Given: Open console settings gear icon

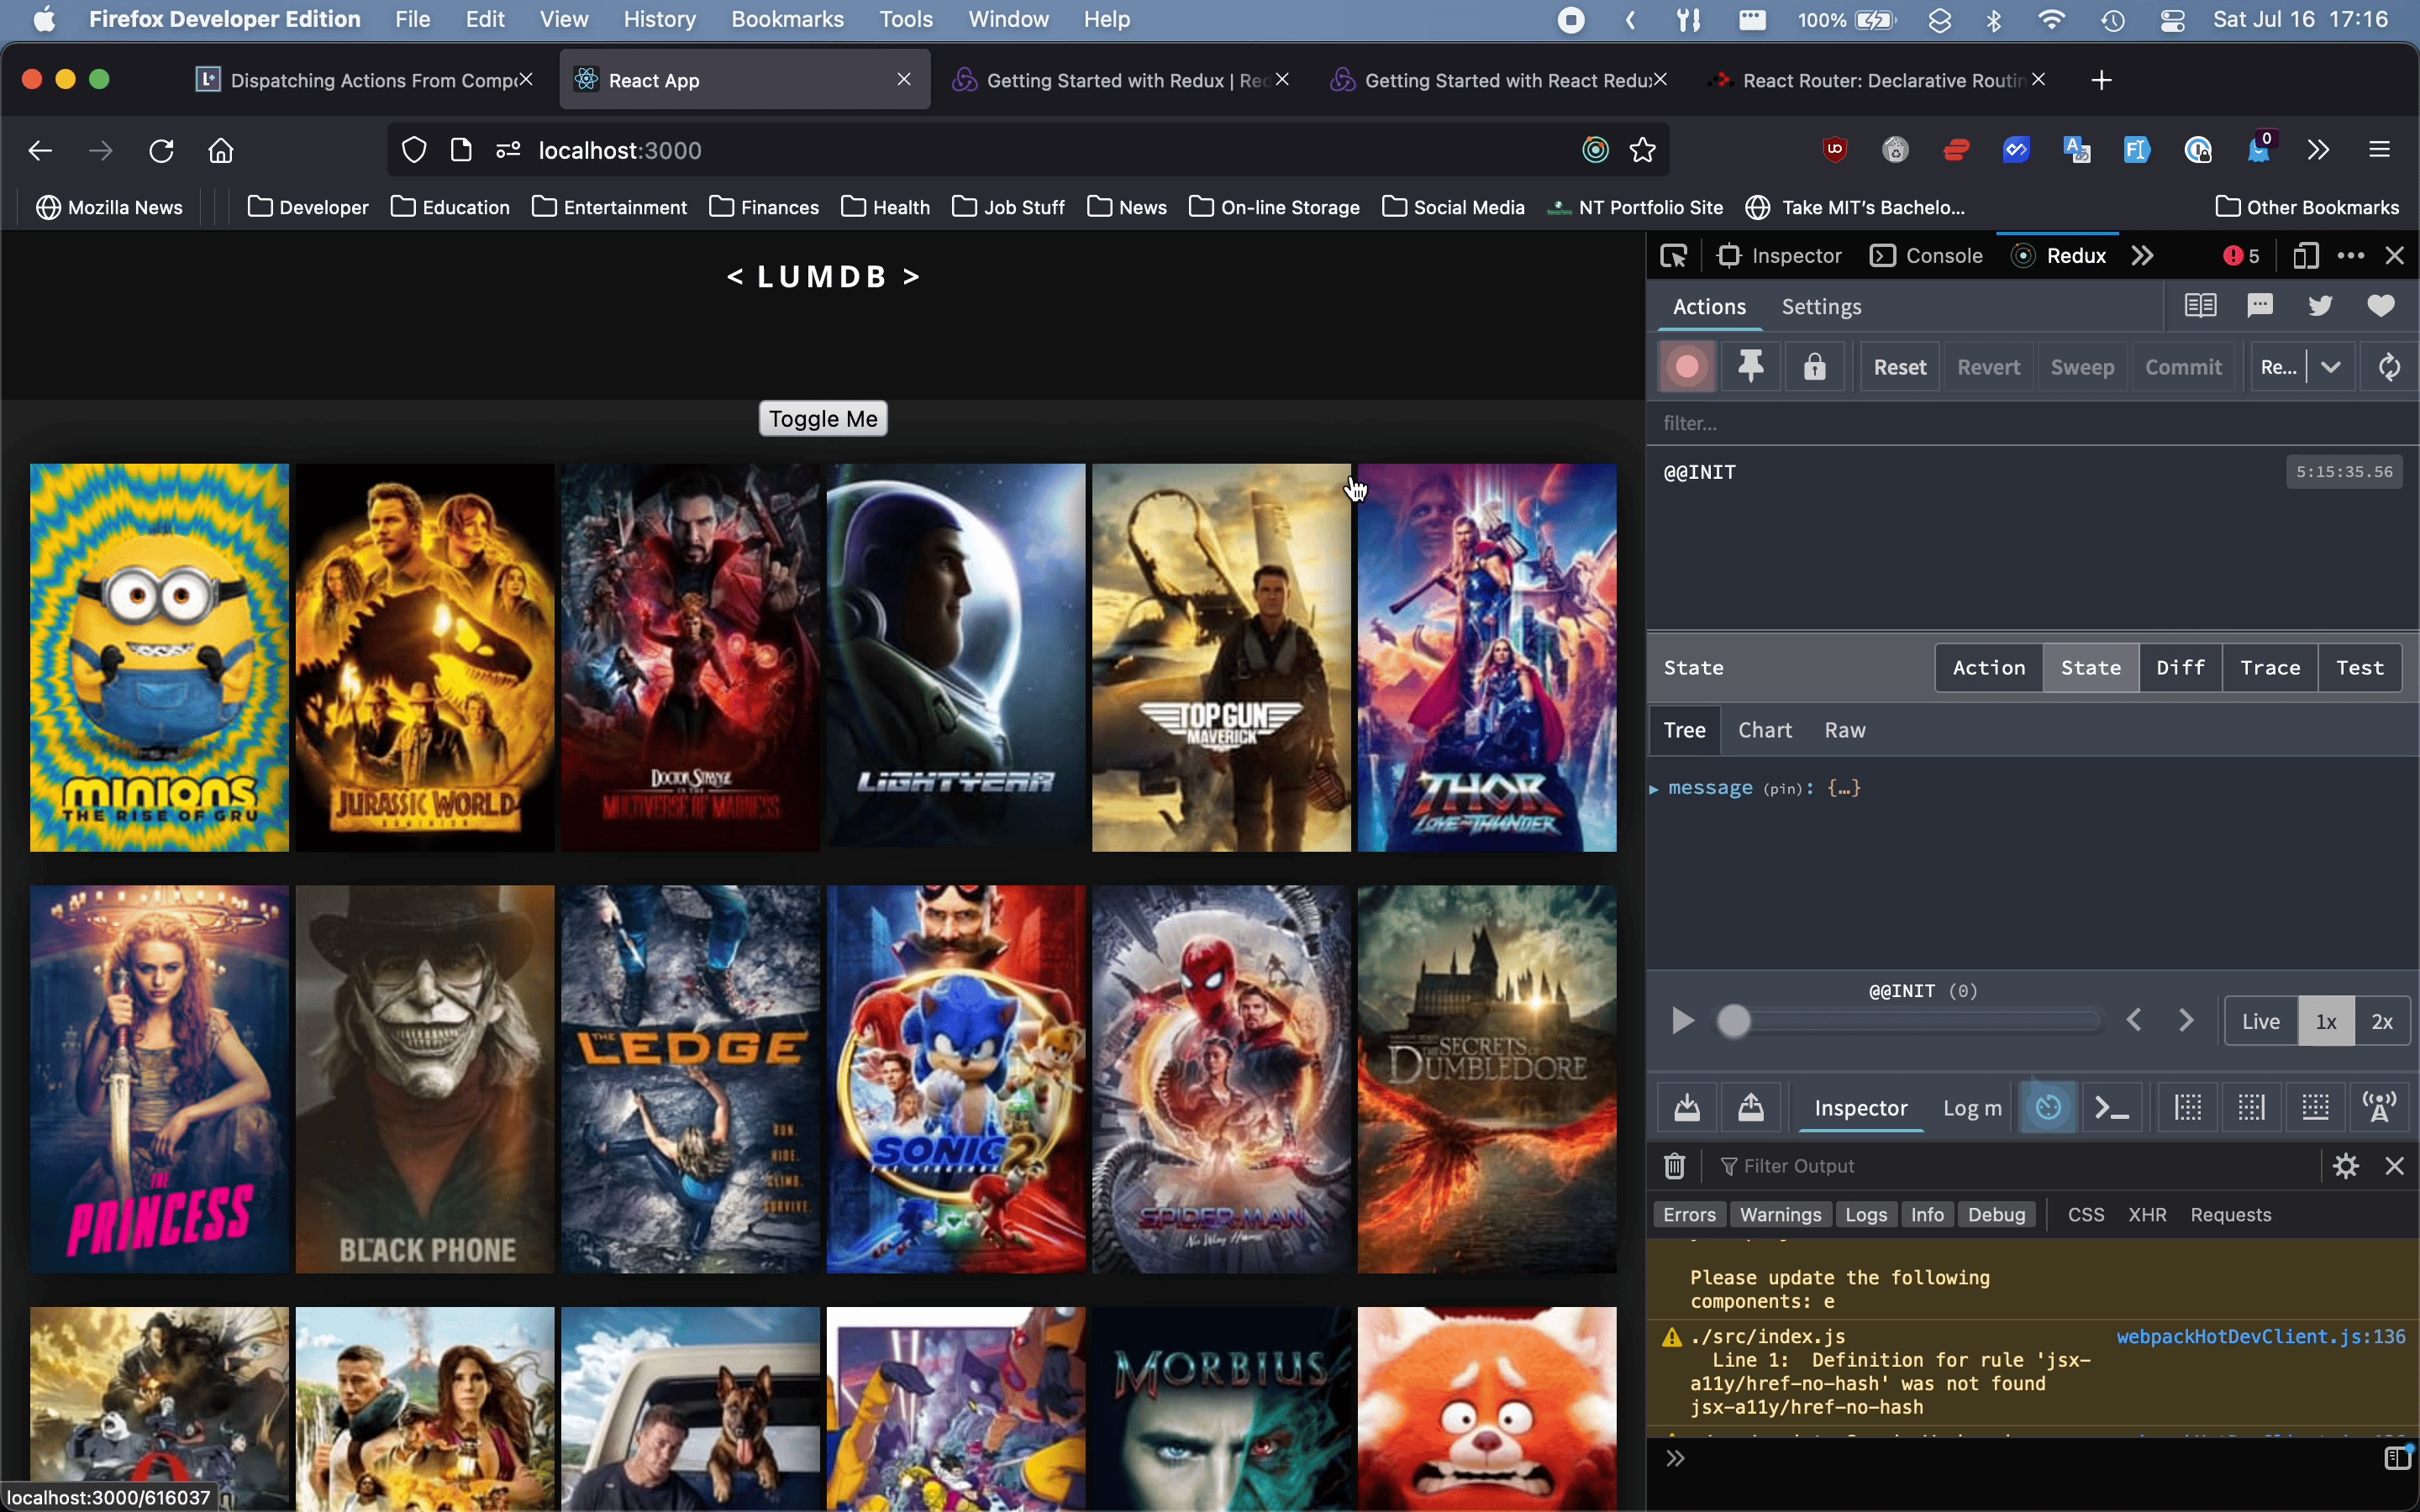Looking at the screenshot, I should click(x=2346, y=1166).
